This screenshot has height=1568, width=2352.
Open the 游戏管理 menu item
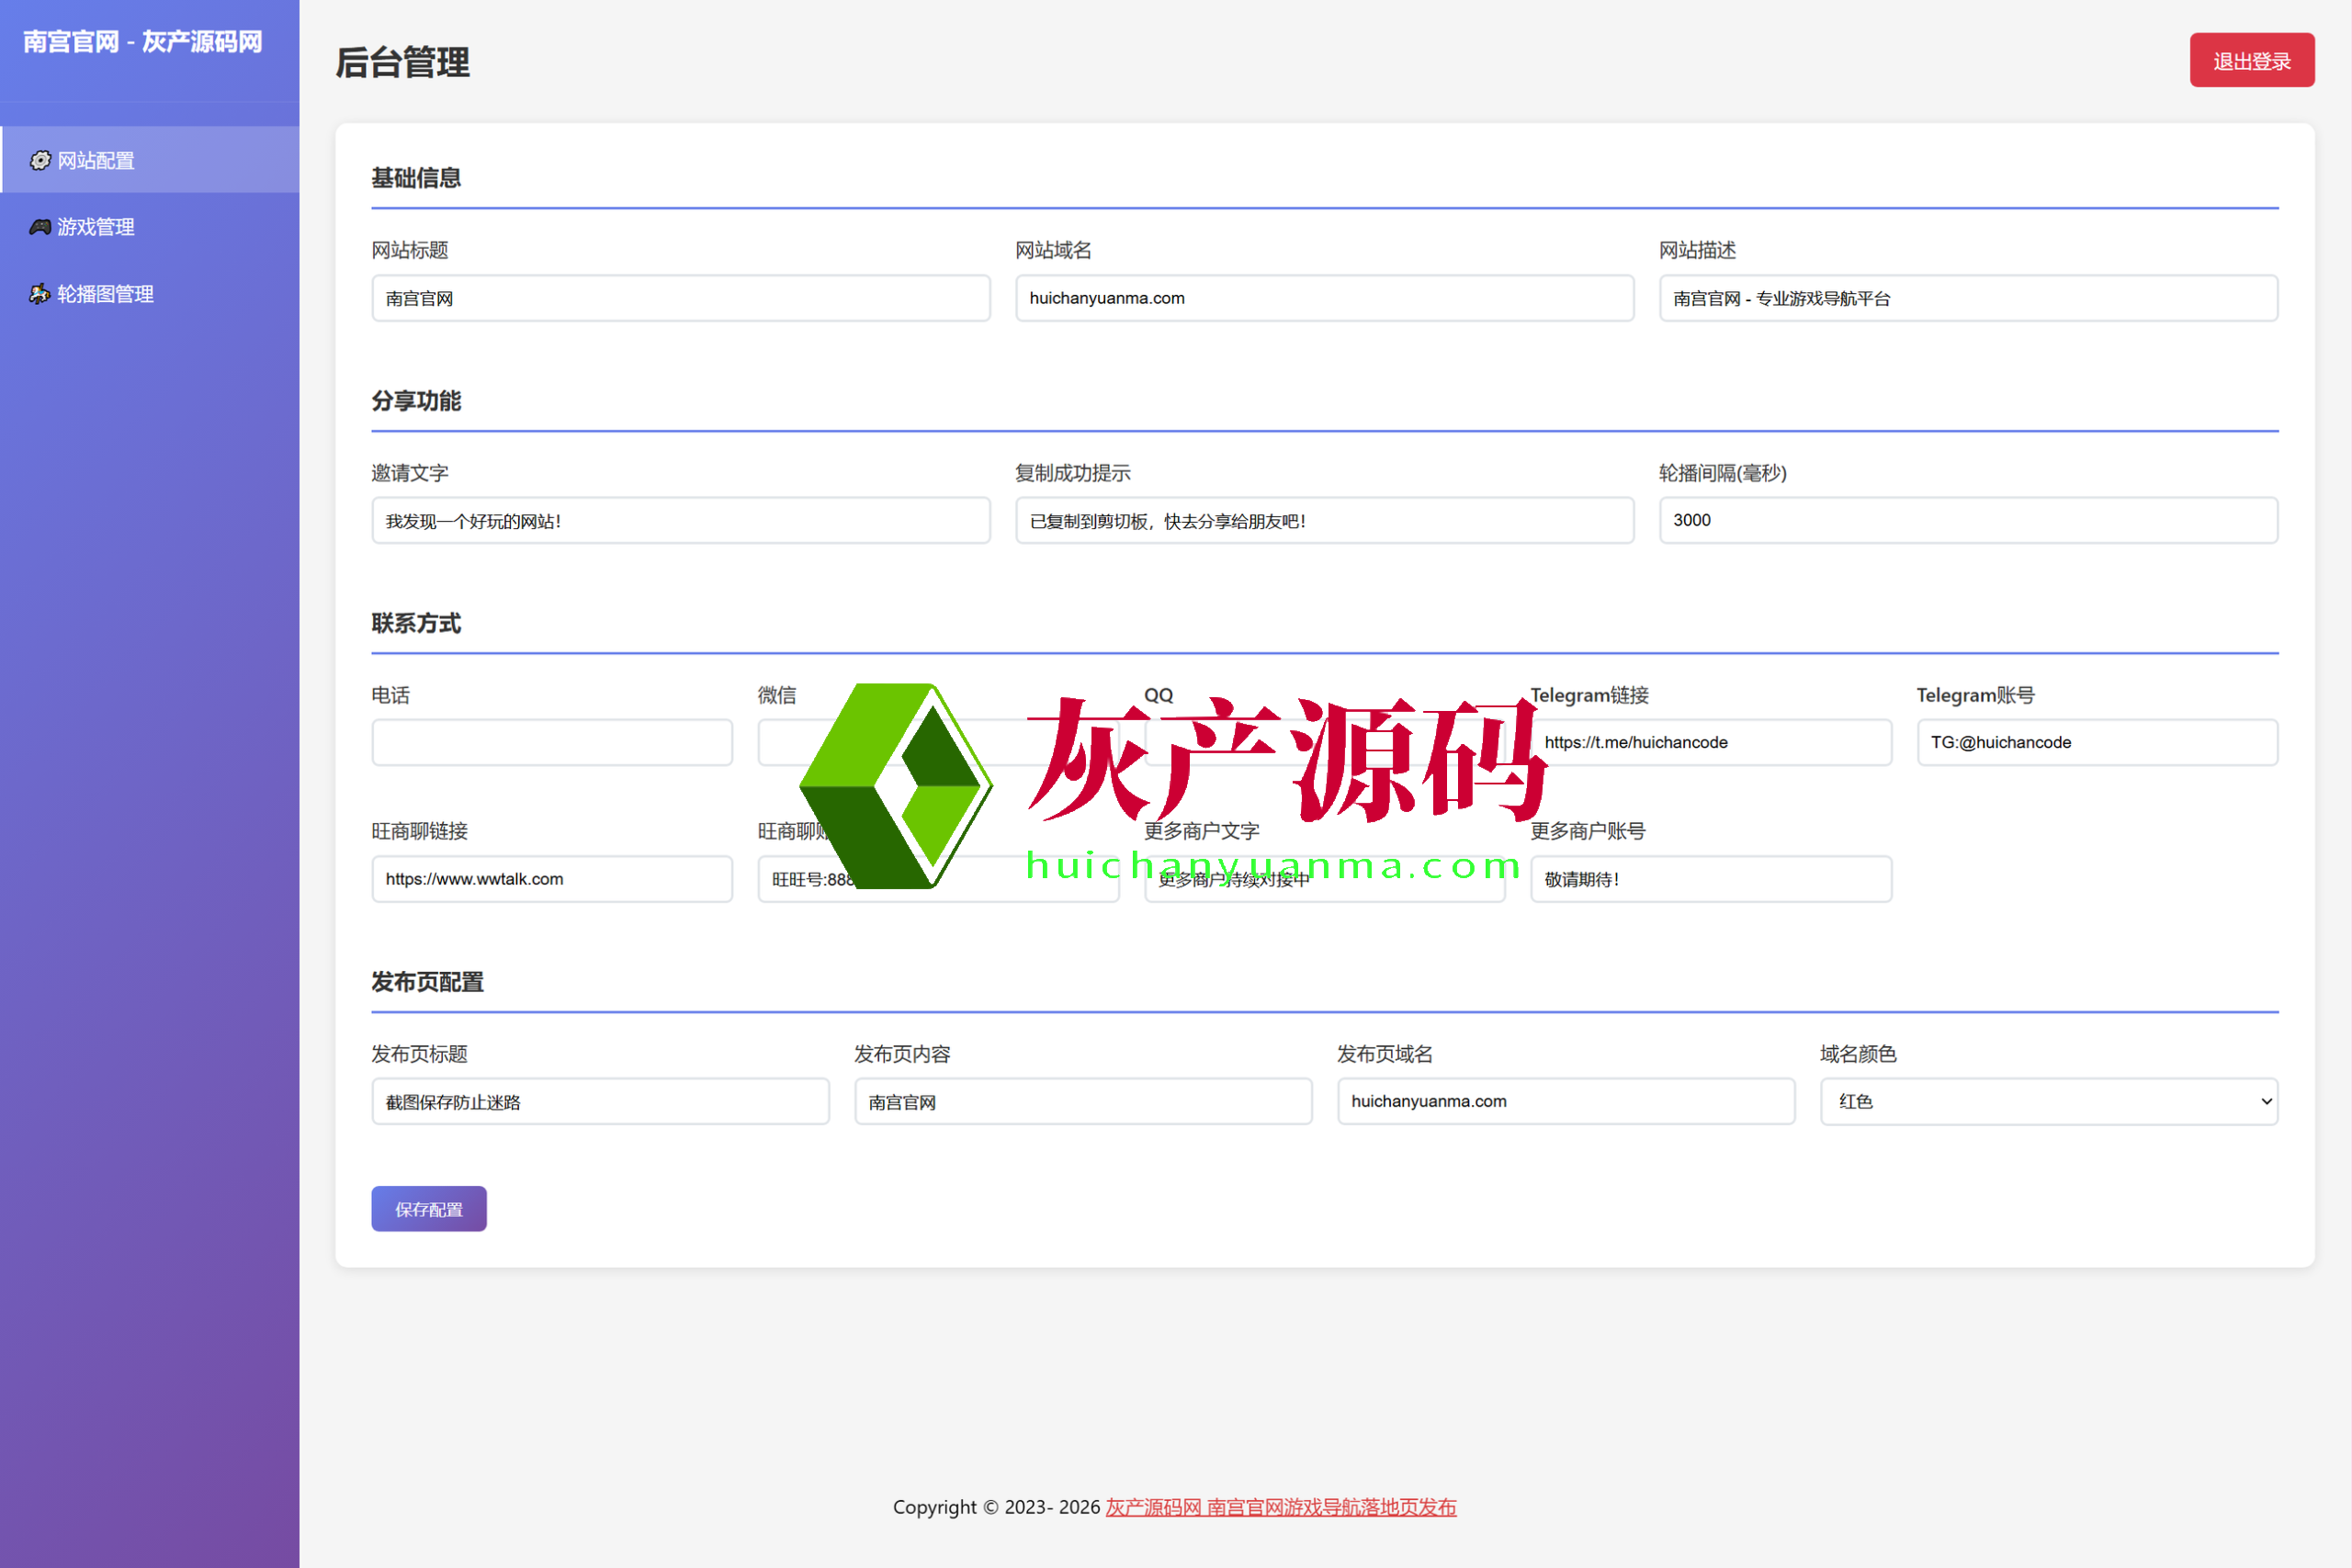click(x=95, y=227)
